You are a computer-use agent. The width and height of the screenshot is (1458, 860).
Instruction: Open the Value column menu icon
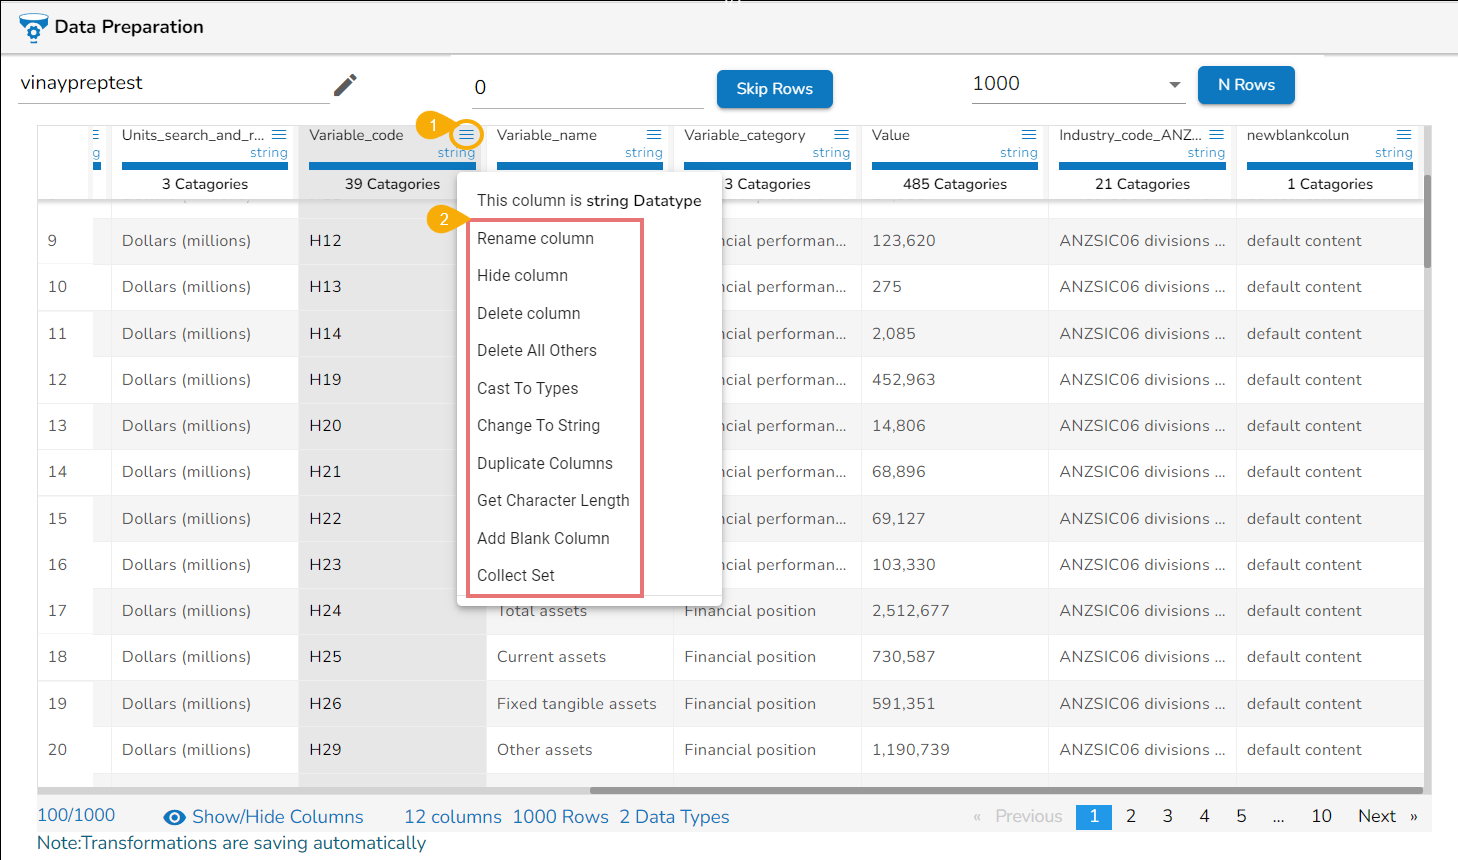pos(1029,135)
